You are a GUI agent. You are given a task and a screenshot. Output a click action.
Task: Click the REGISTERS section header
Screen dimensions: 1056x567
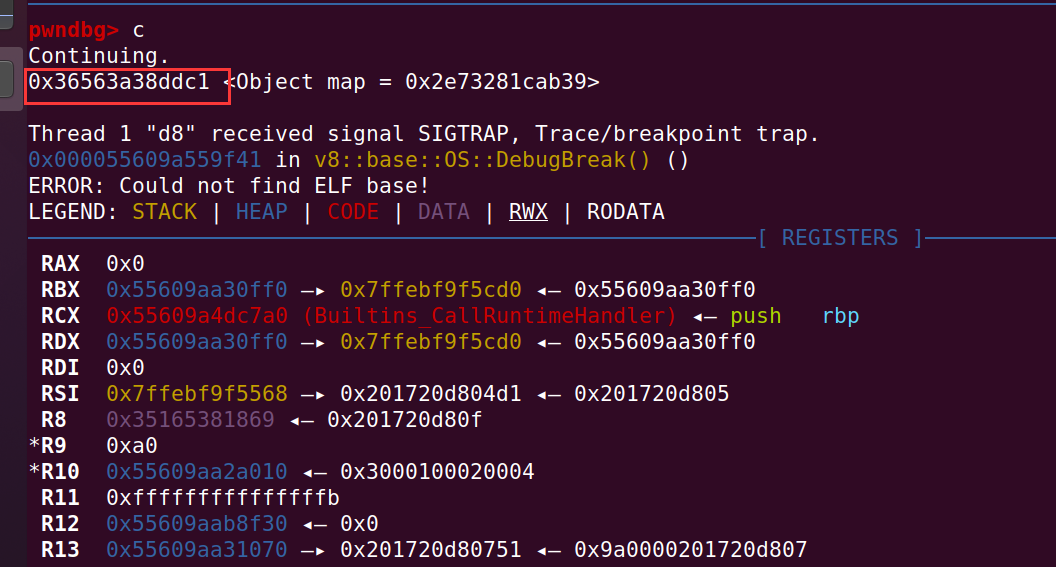[840, 238]
